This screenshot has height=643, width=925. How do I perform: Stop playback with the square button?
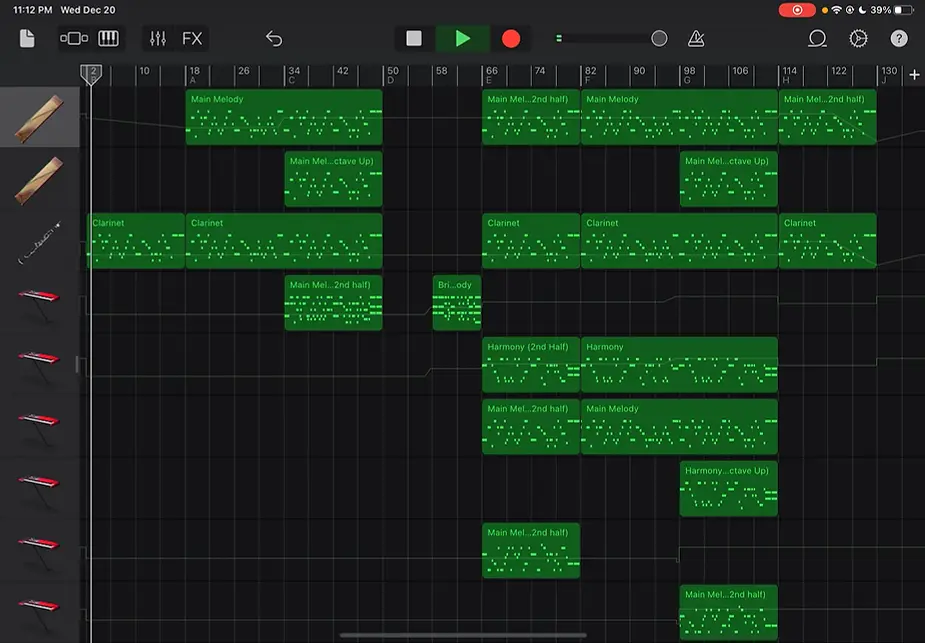pos(414,39)
